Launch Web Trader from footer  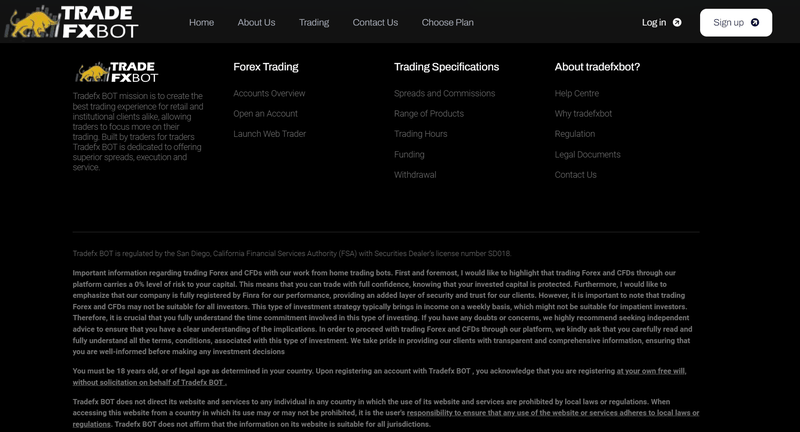click(x=269, y=134)
